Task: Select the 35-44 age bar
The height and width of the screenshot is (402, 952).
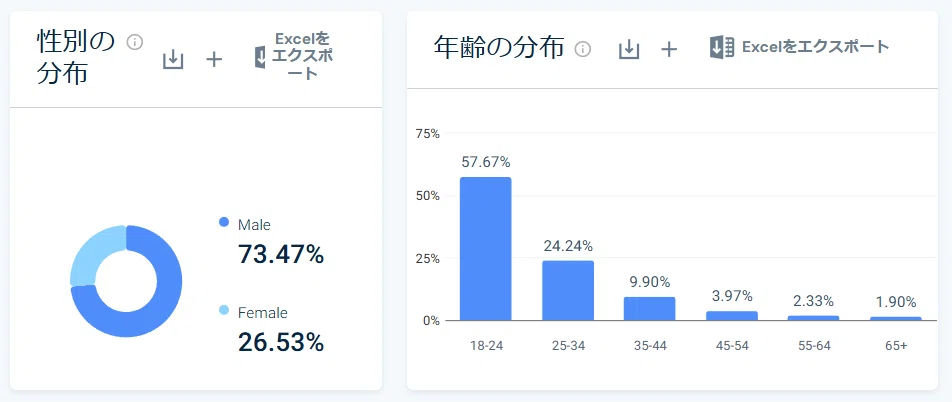Action: point(650,308)
